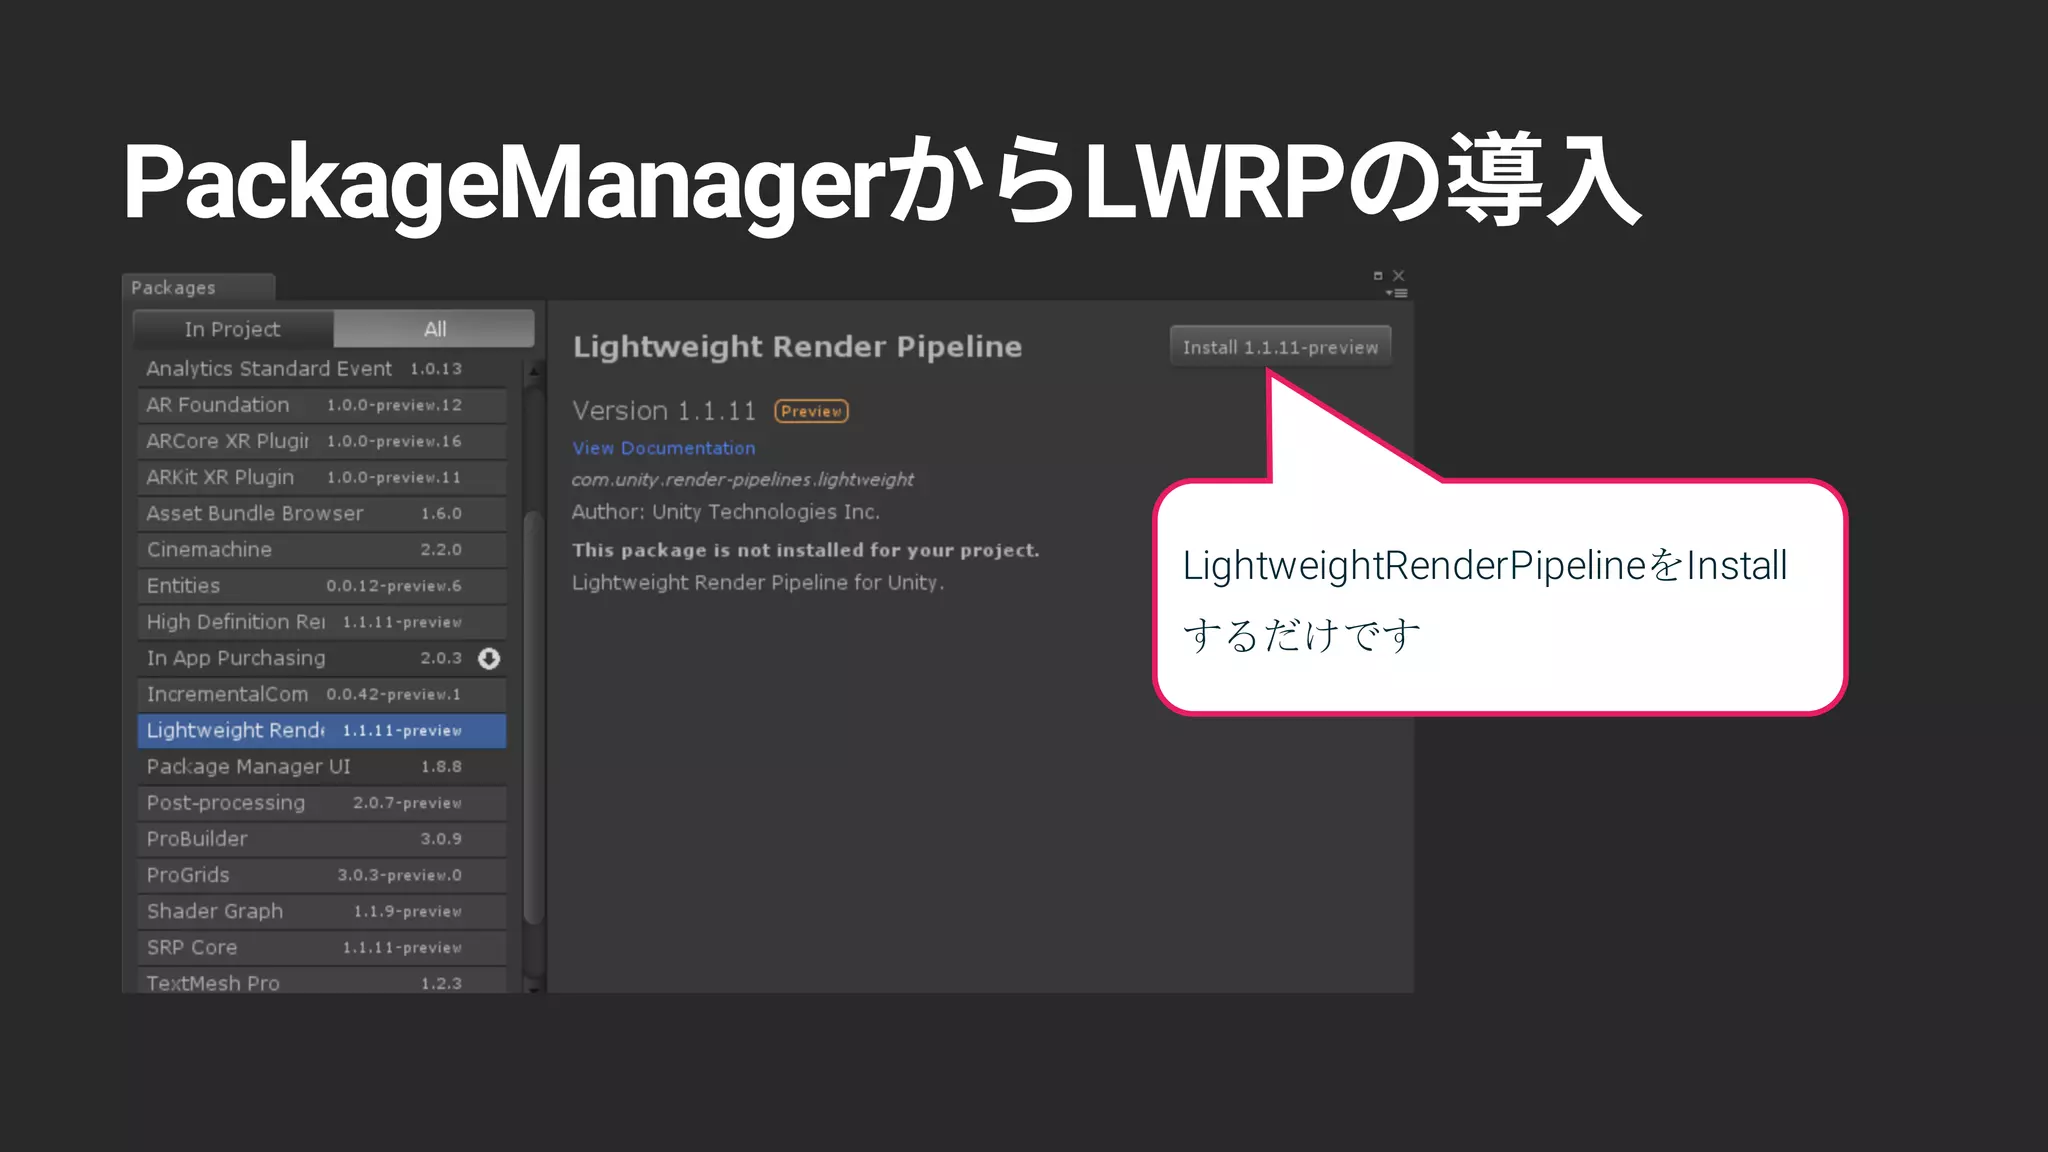The width and height of the screenshot is (2048, 1152).
Task: Select the Entities package row
Action: coord(321,586)
